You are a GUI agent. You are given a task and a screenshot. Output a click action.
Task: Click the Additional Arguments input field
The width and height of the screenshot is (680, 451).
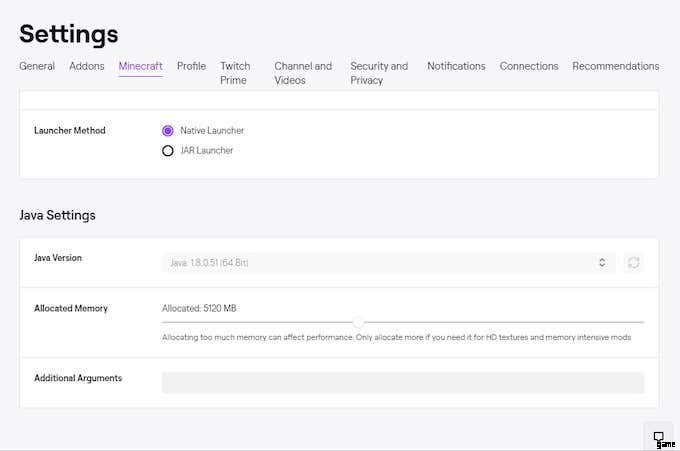pyautogui.click(x=403, y=383)
